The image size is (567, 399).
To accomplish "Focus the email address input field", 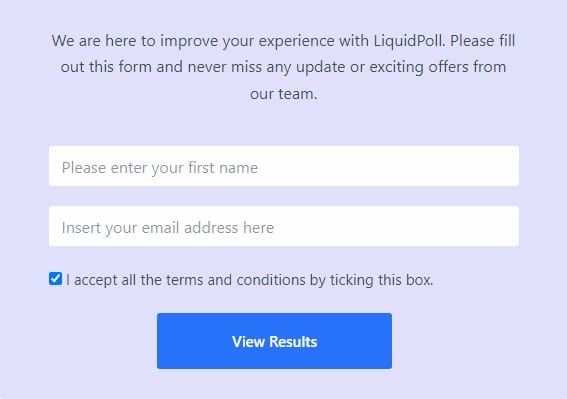I will tap(284, 226).
